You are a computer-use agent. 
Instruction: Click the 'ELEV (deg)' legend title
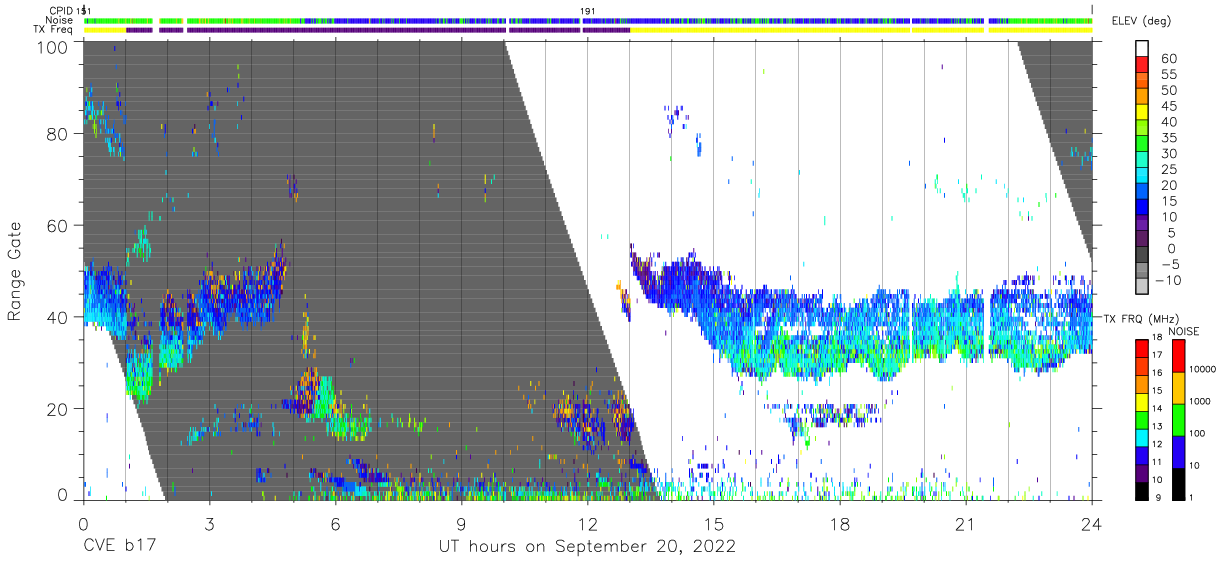pyautogui.click(x=1141, y=21)
